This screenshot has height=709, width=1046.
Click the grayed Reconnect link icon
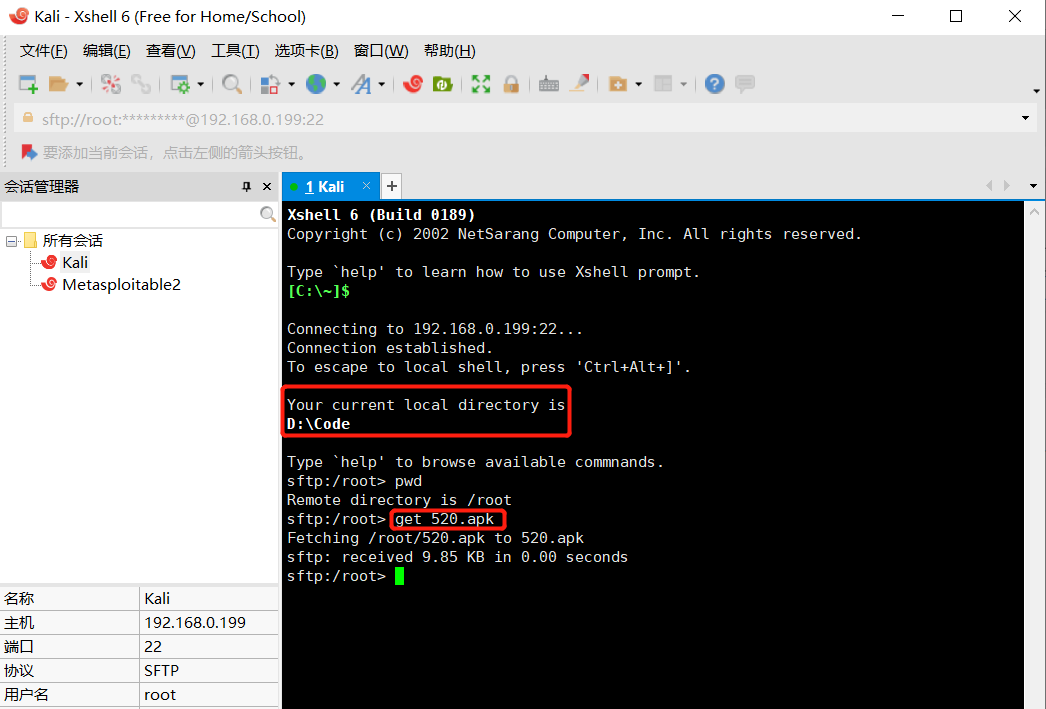coord(141,84)
